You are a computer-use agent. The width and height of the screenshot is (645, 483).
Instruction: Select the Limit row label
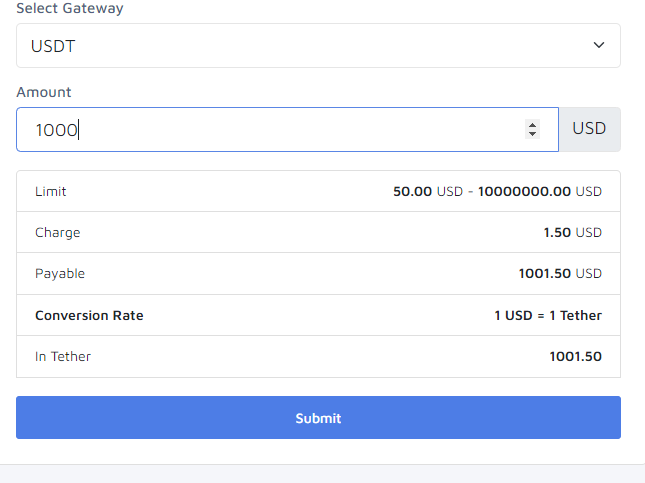tap(51, 191)
